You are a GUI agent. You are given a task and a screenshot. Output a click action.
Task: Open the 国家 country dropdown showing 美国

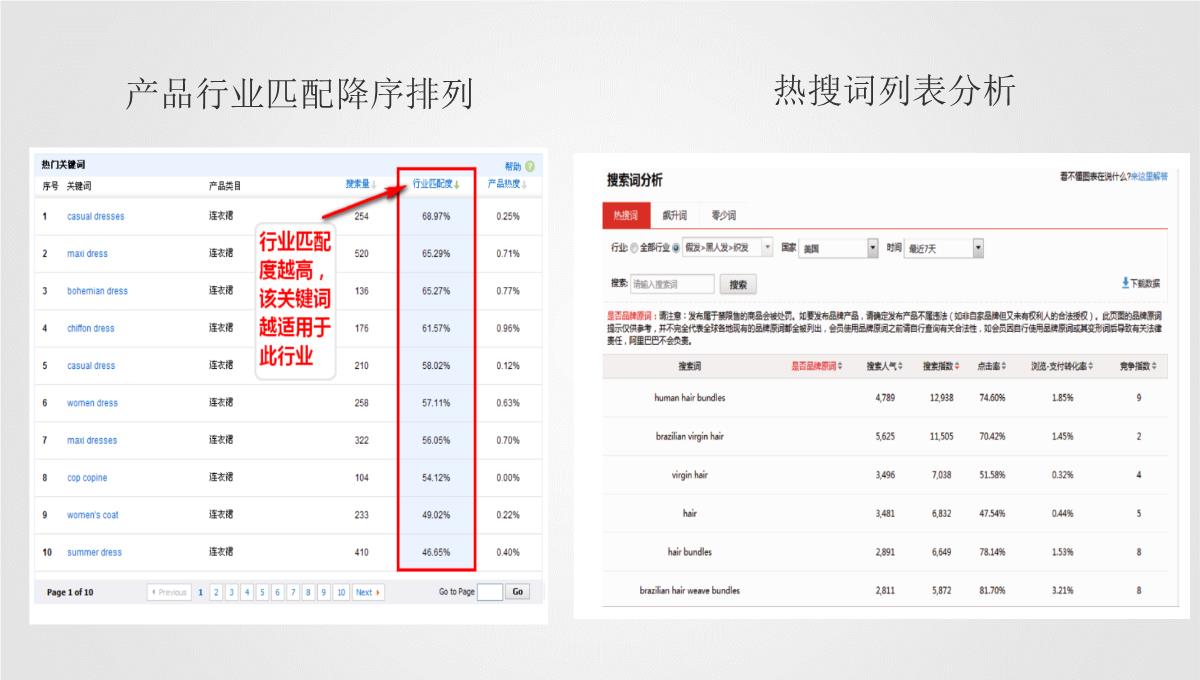[872, 247]
